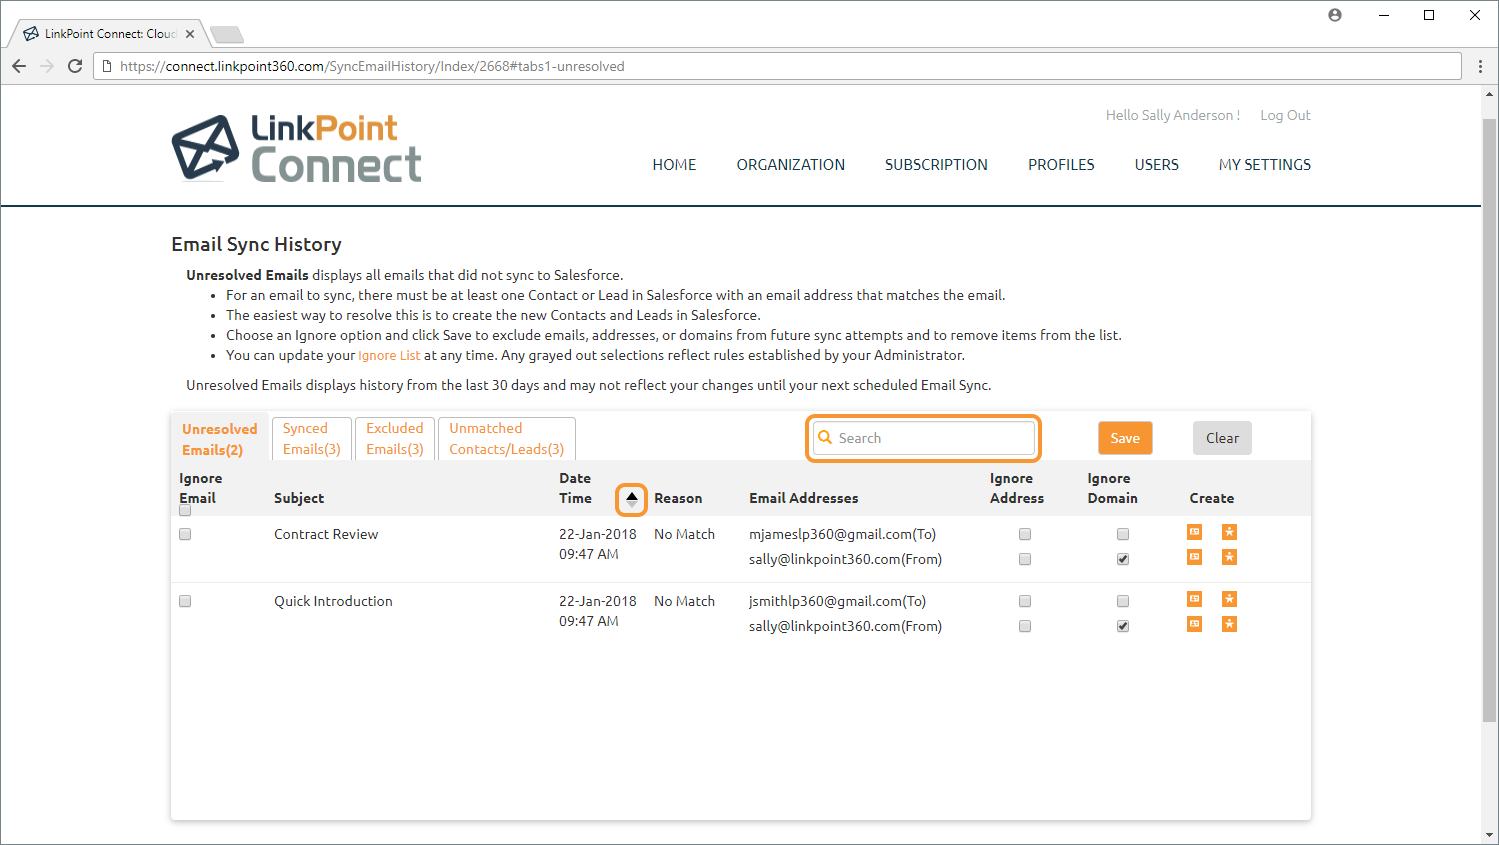The image size is (1499, 845).
Task: Check Ignore Domain for mjameslp360@gmail.com
Action: point(1123,534)
